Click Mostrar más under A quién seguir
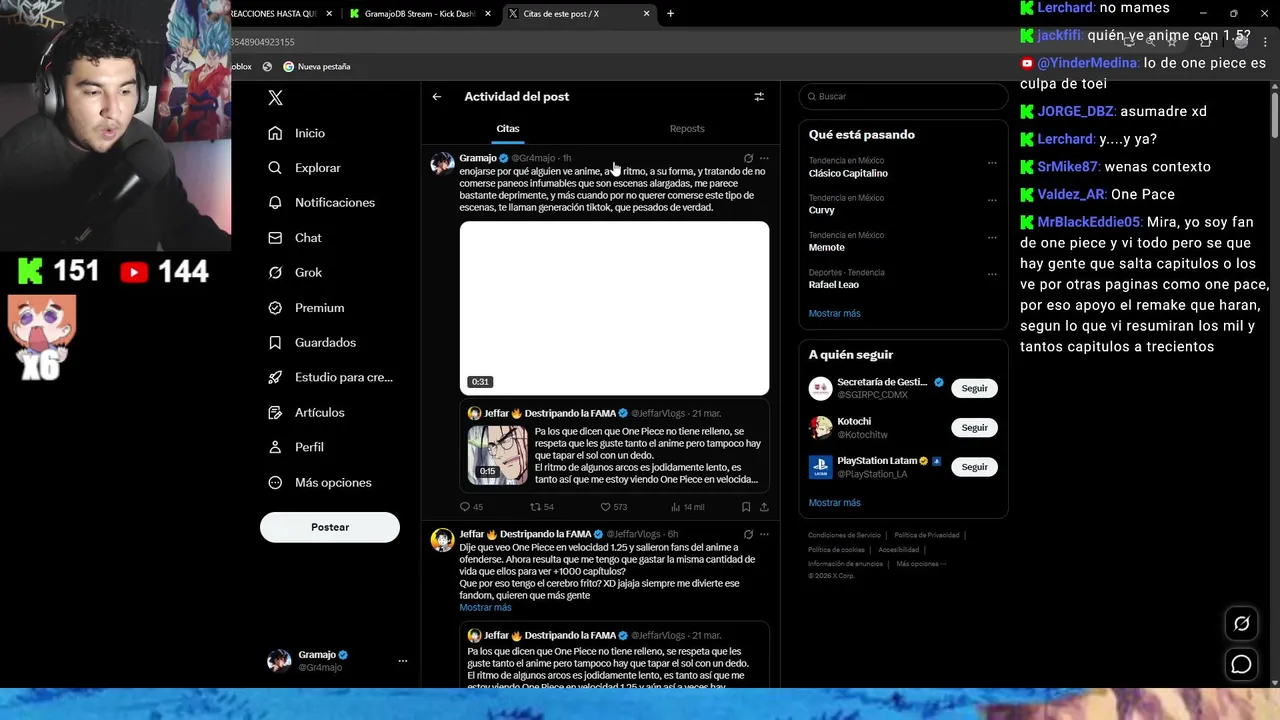Image resolution: width=1280 pixels, height=720 pixels. pyautogui.click(x=834, y=503)
